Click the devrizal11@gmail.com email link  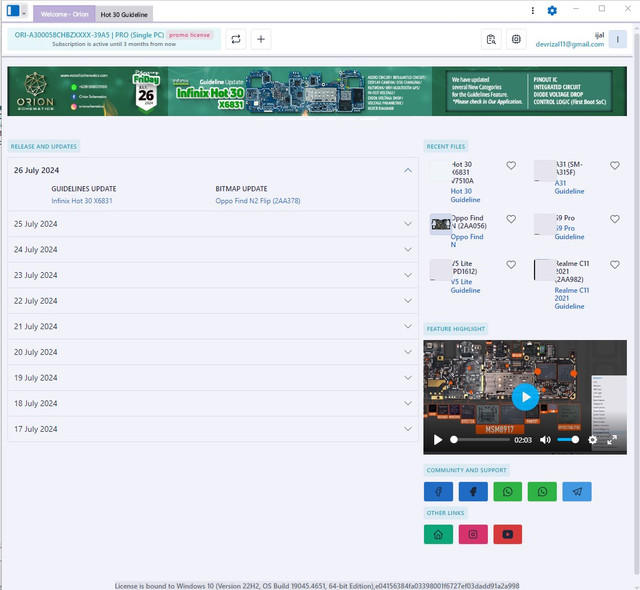click(x=570, y=44)
